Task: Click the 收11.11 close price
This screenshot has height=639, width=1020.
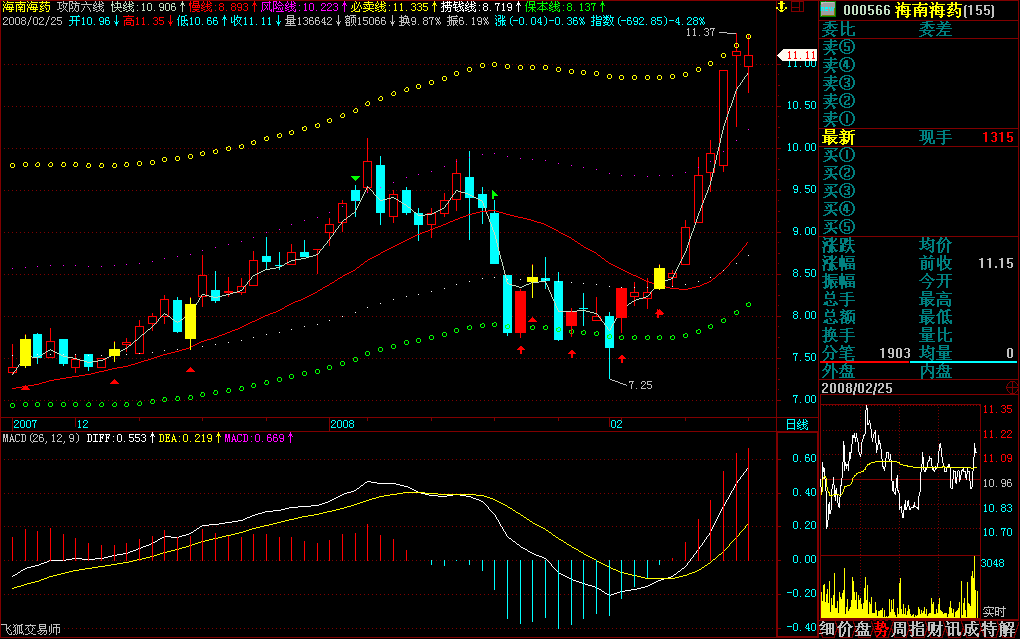Action: 251,21
